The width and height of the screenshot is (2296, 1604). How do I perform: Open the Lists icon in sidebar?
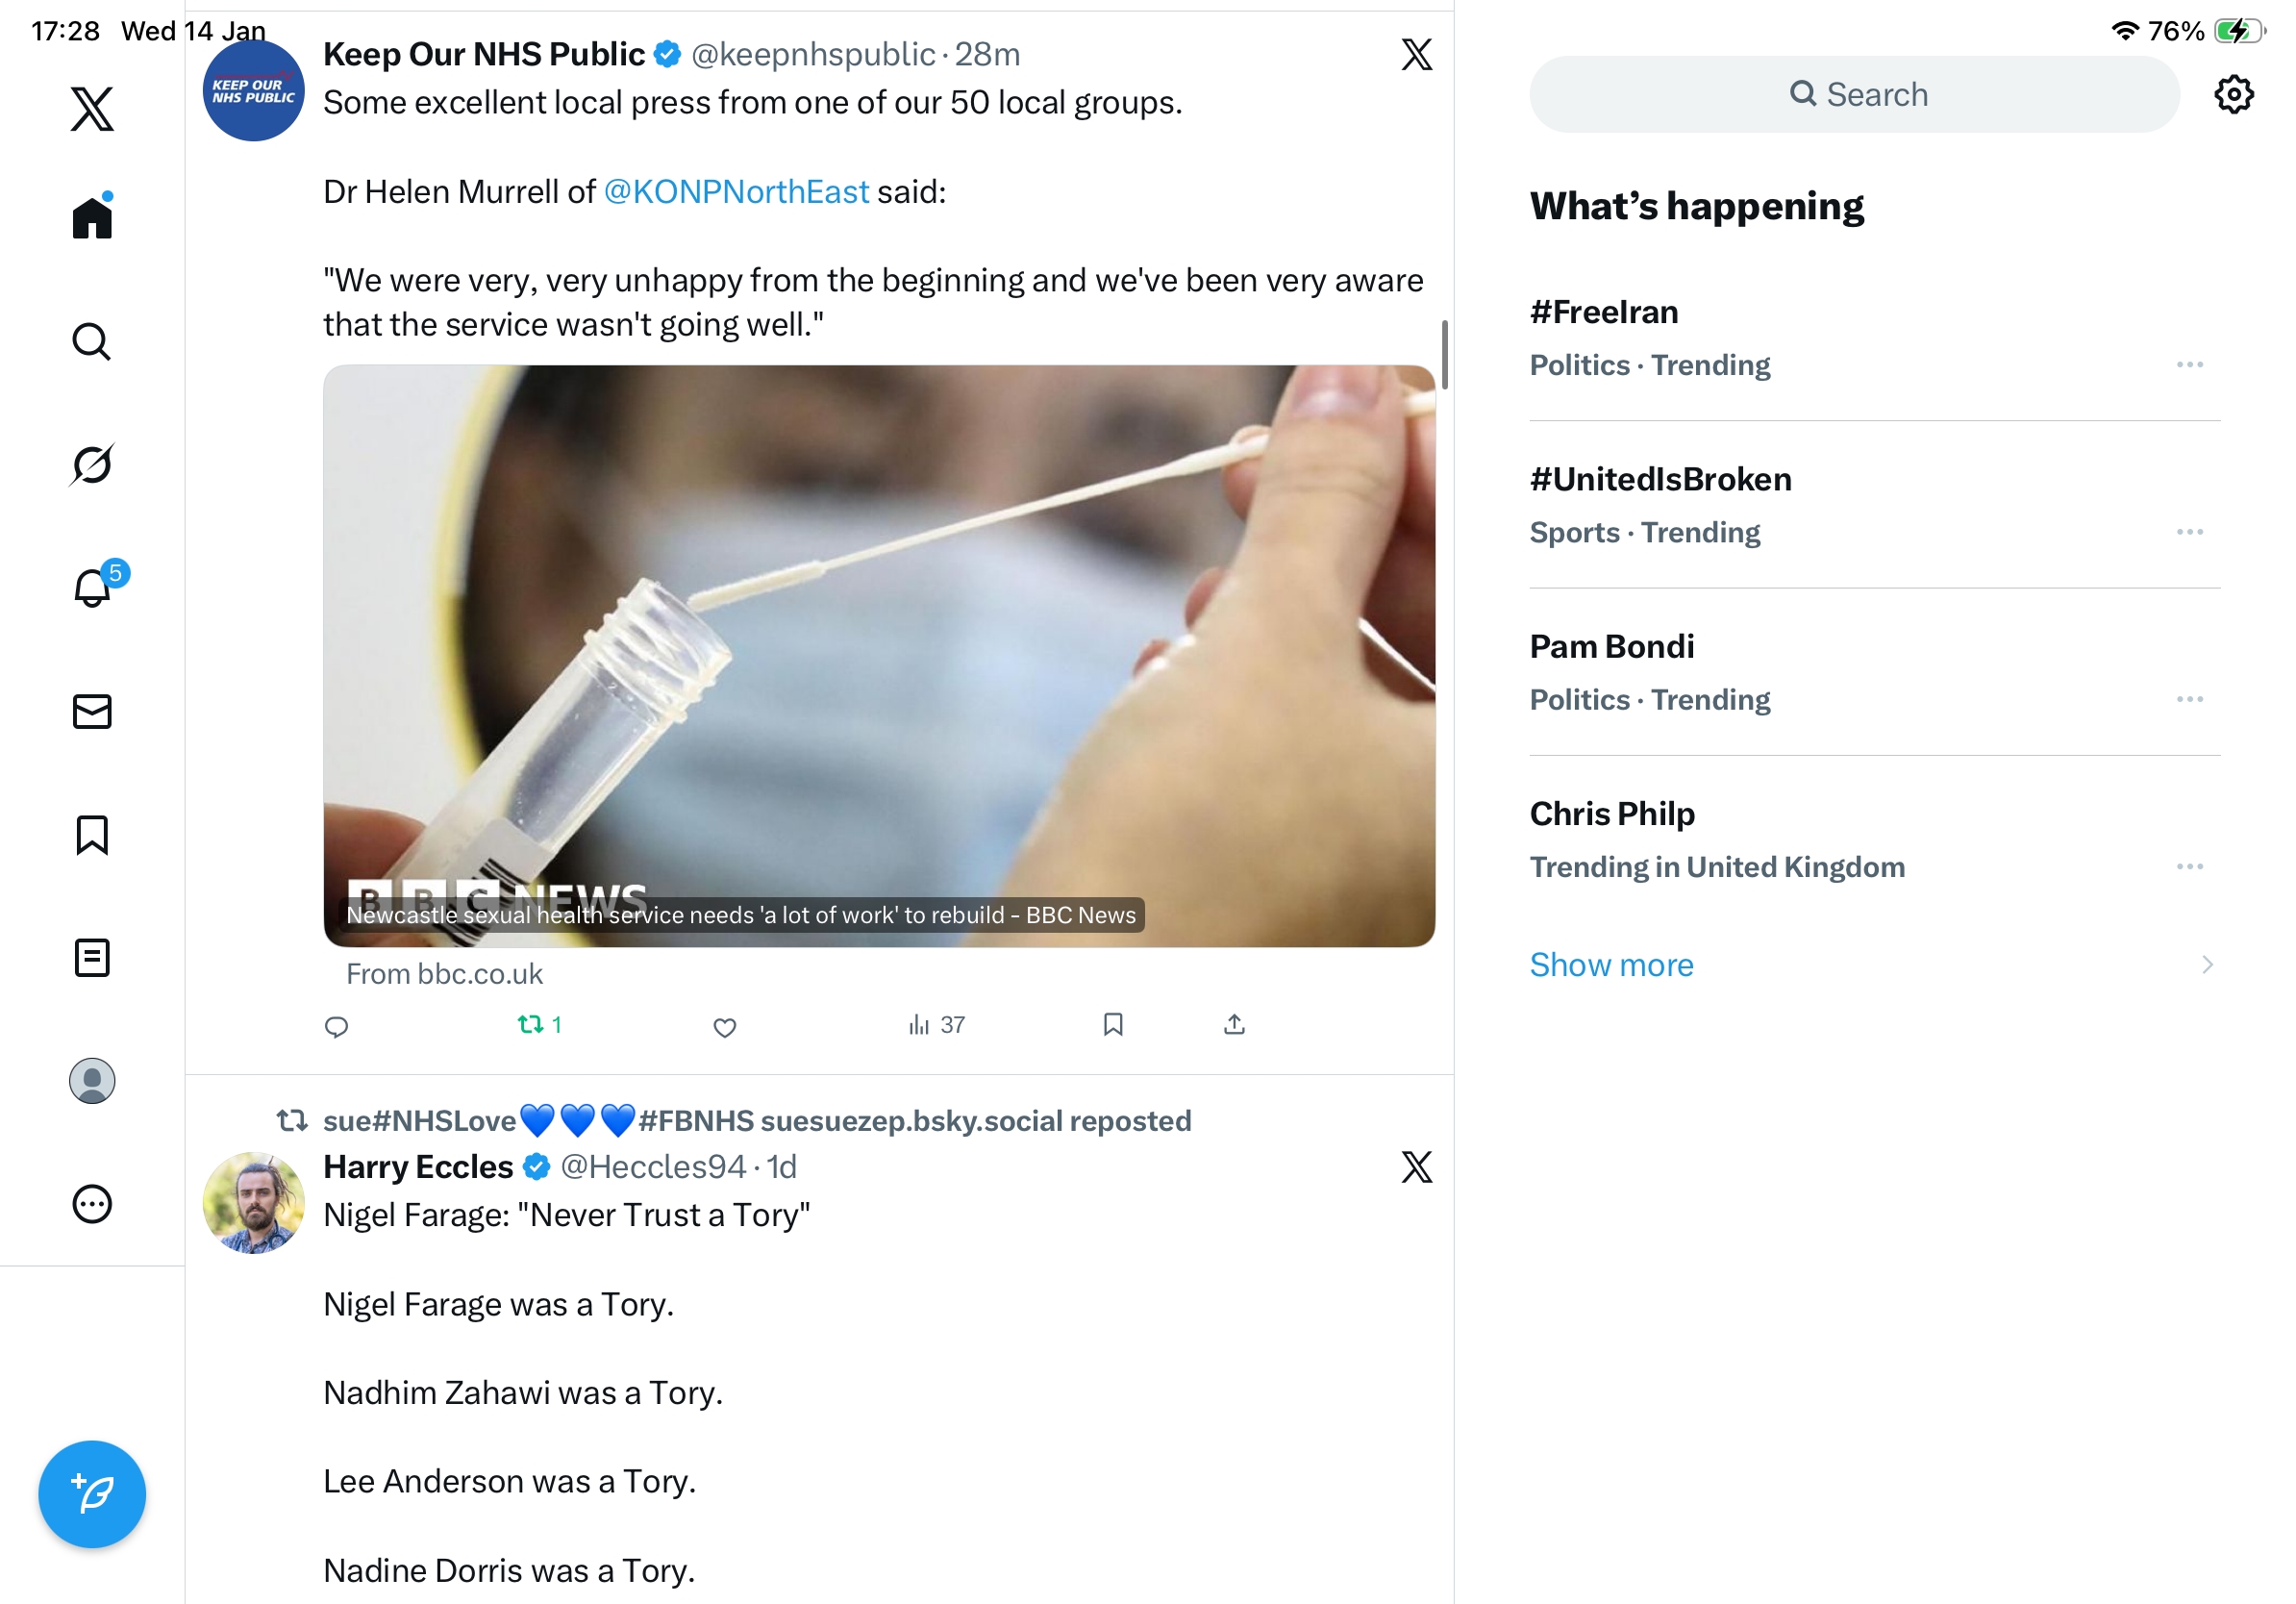click(92, 958)
